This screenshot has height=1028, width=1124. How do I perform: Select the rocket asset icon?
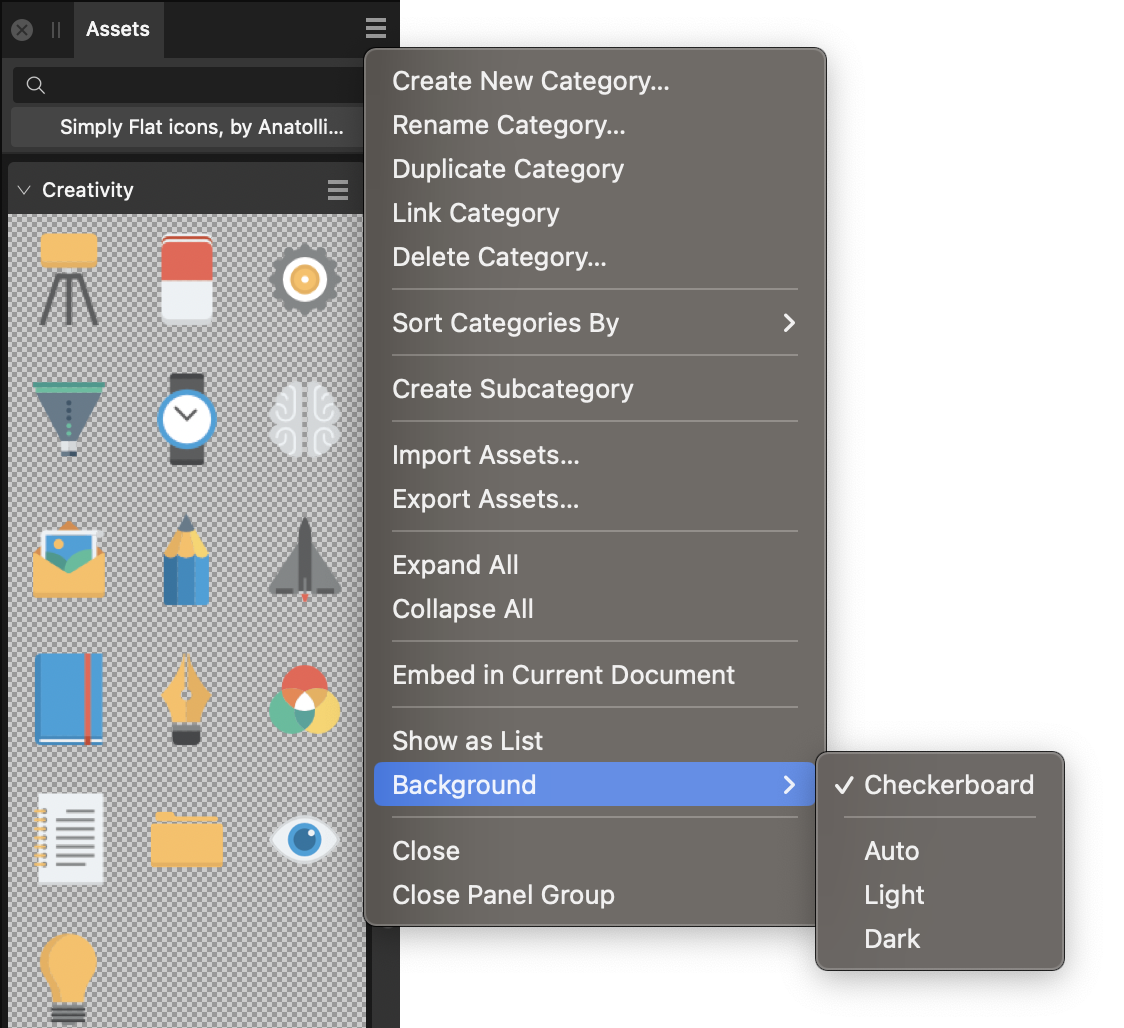(x=304, y=560)
